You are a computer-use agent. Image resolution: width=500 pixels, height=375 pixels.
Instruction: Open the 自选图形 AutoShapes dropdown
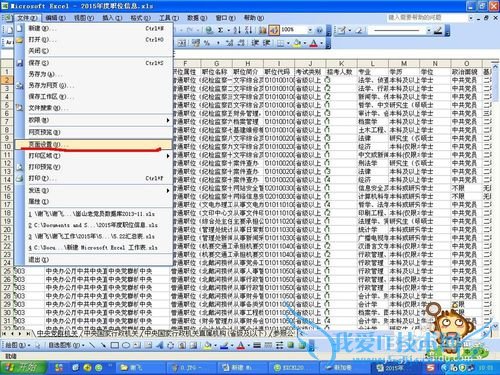click(67, 345)
